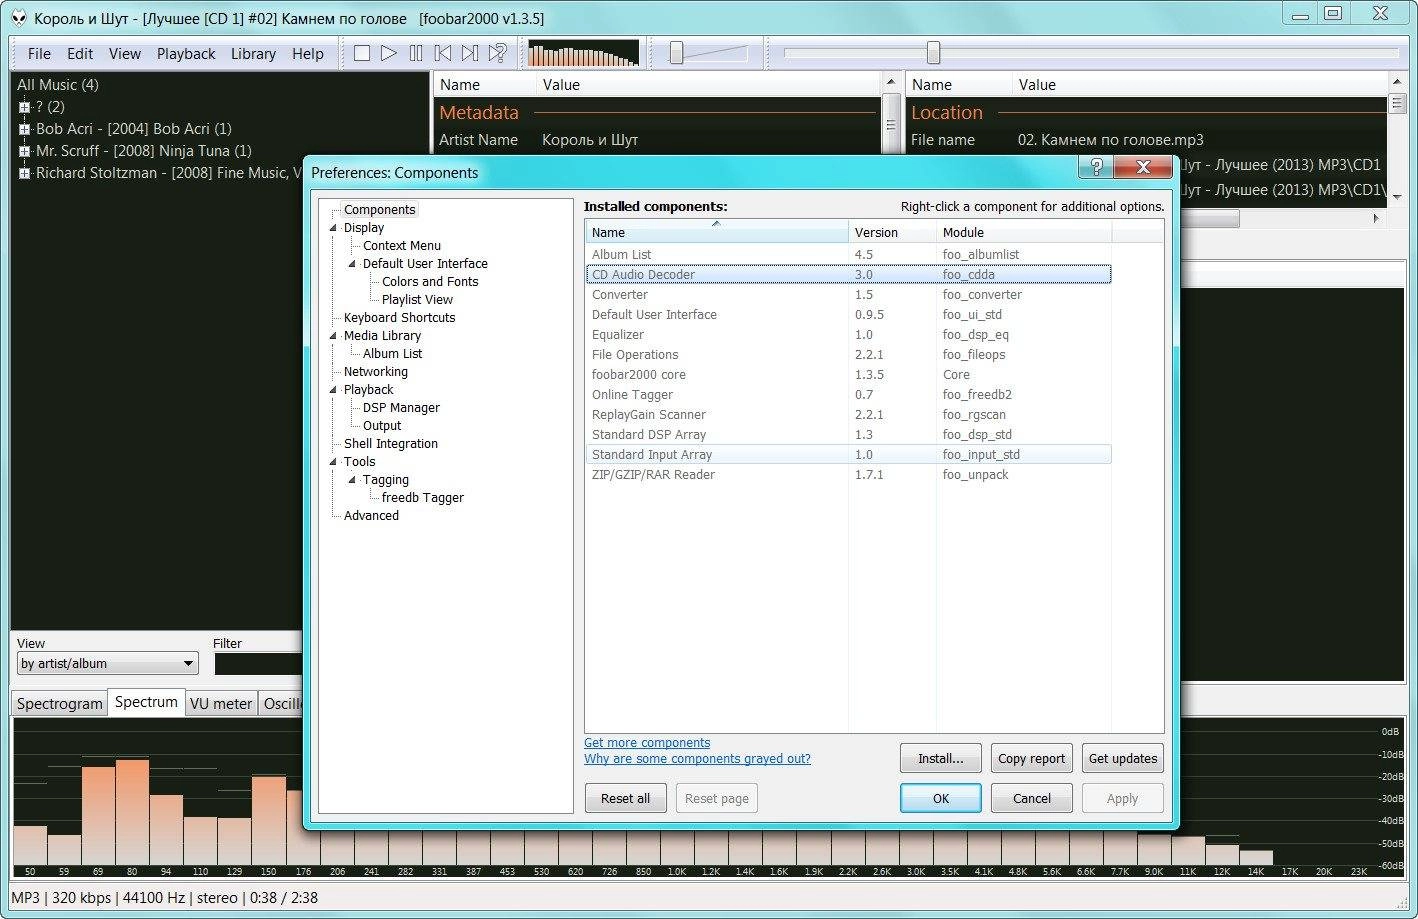Select the Spectrum tab
The height and width of the screenshot is (919, 1418).
coord(146,702)
